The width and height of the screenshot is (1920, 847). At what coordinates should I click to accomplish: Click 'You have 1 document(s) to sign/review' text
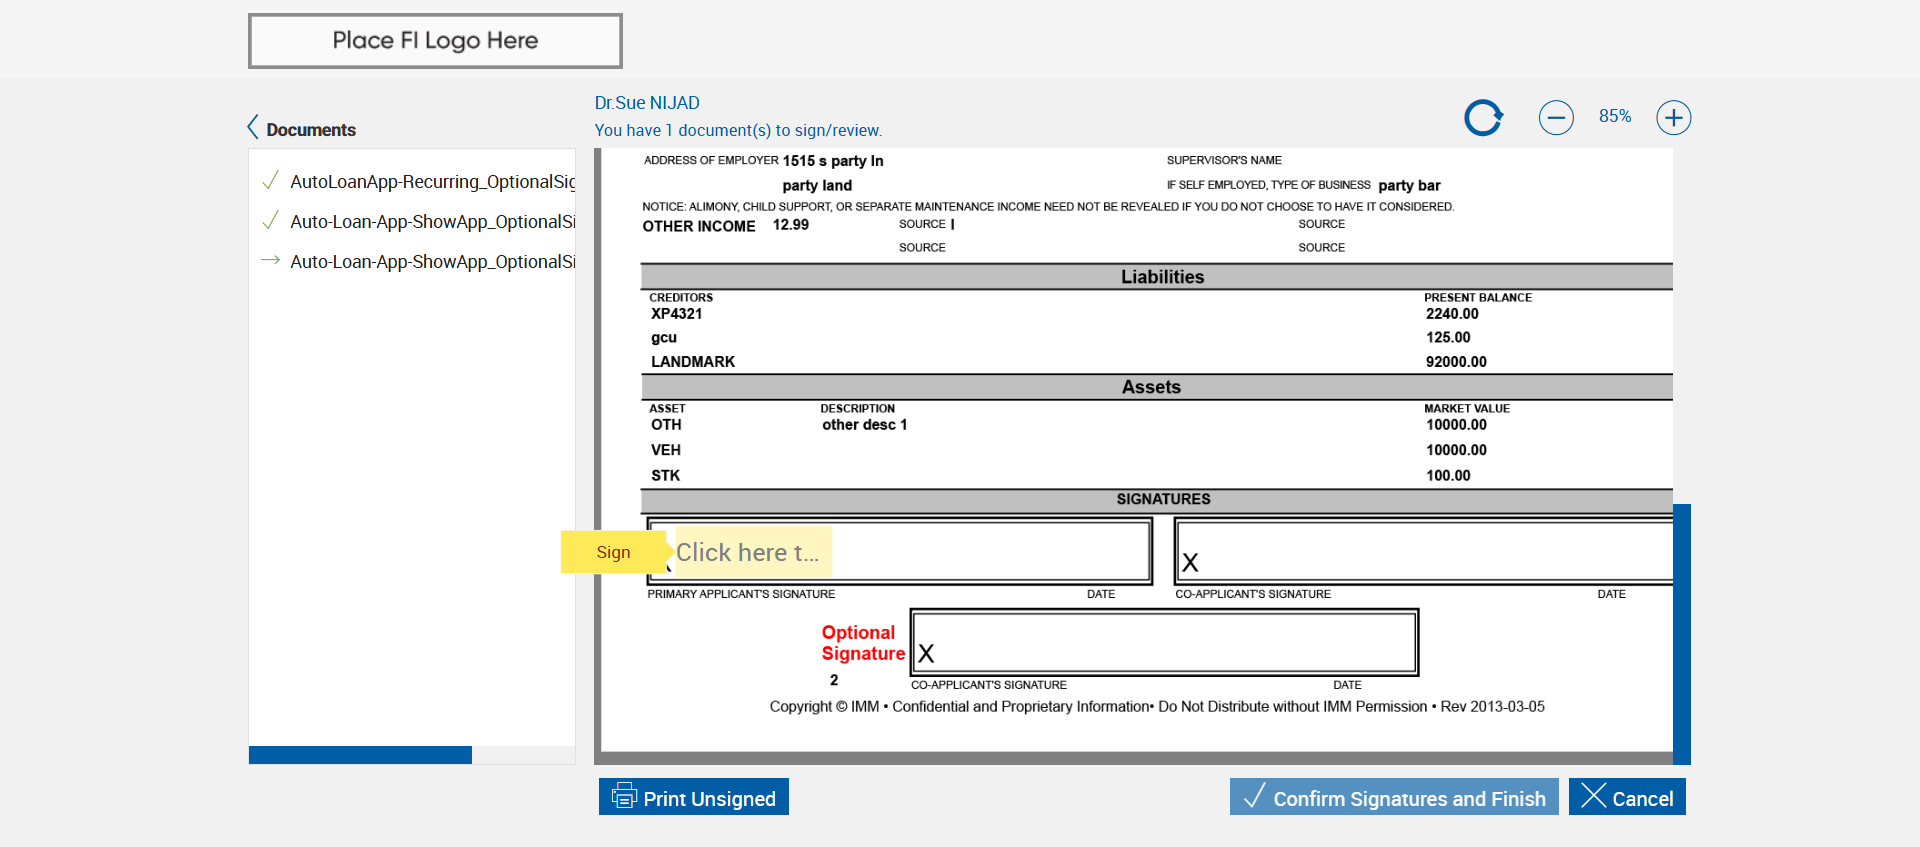738,131
